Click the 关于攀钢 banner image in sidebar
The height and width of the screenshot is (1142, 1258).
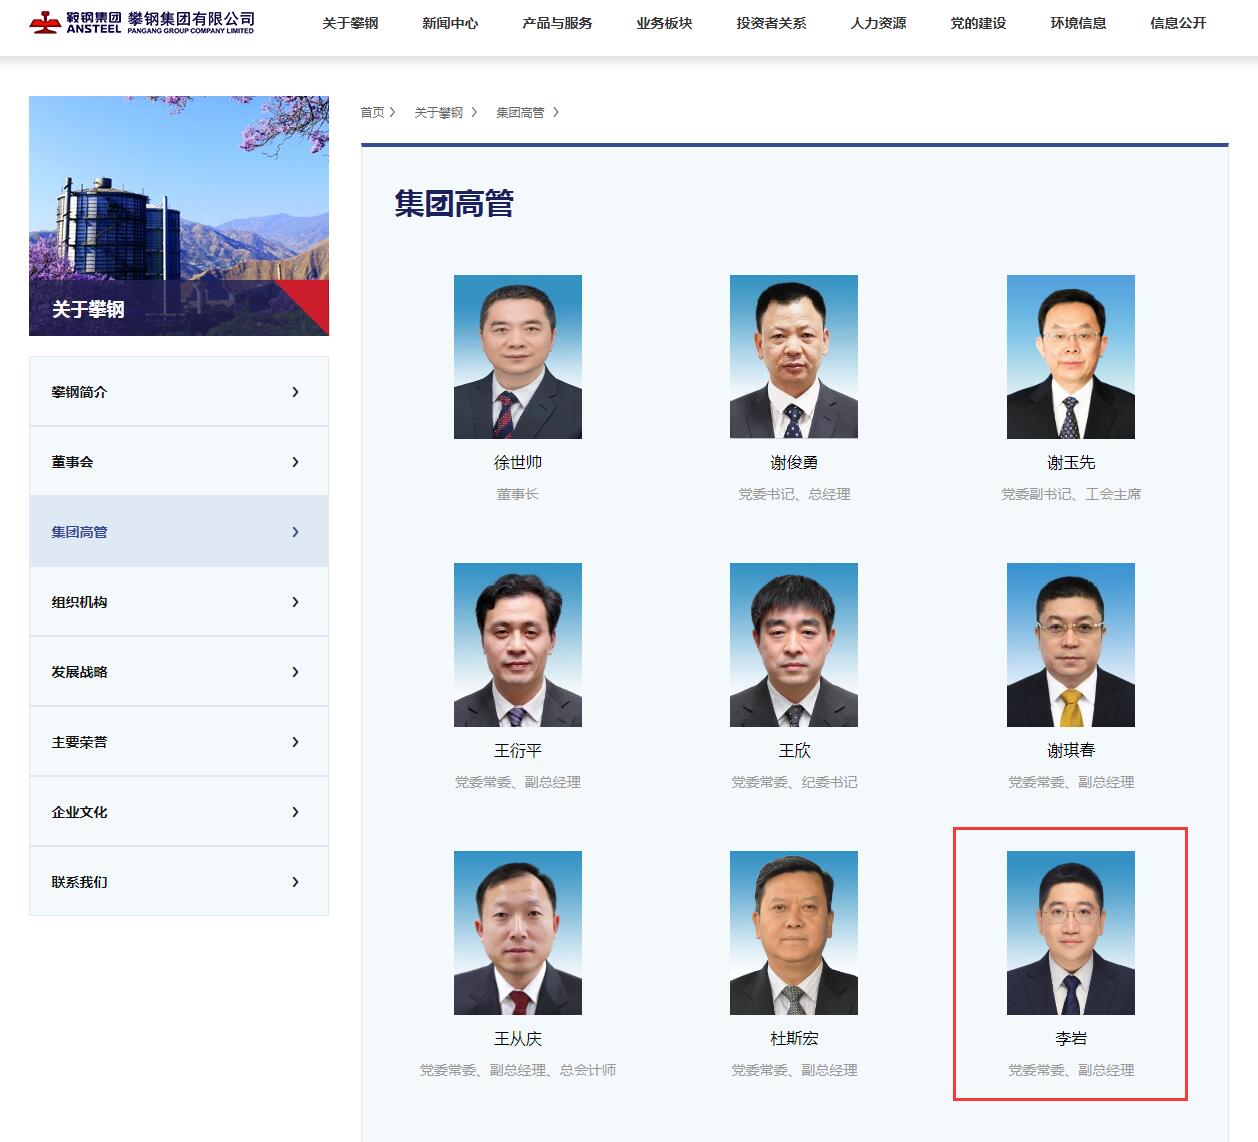pyautogui.click(x=179, y=216)
